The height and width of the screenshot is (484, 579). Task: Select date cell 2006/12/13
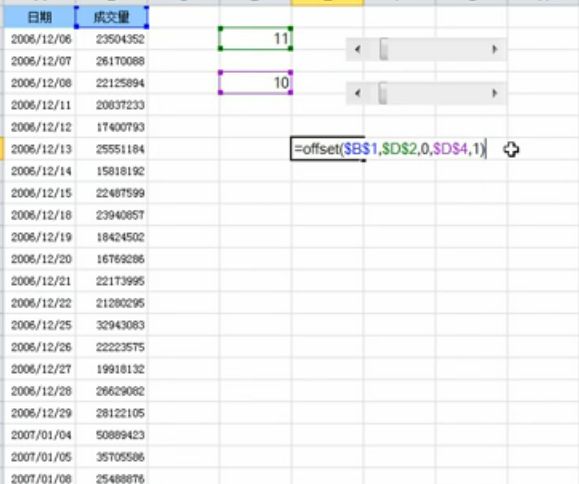pyautogui.click(x=40, y=149)
